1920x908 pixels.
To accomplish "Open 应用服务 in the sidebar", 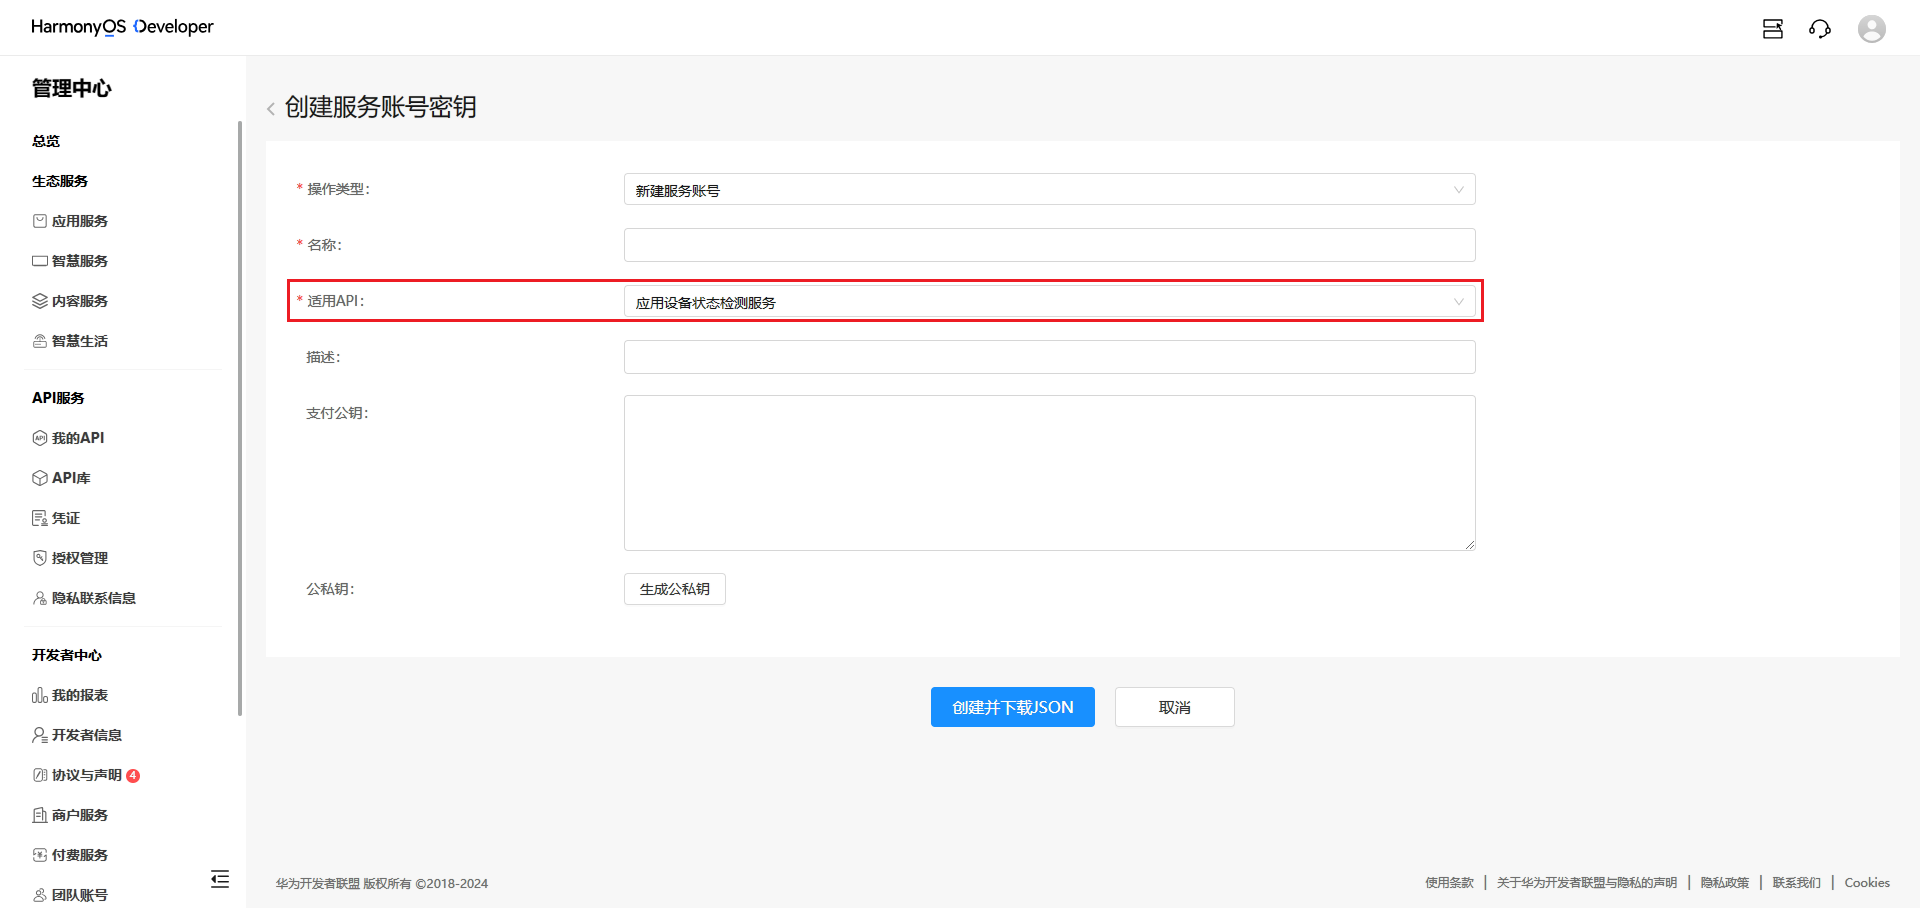I will (79, 221).
